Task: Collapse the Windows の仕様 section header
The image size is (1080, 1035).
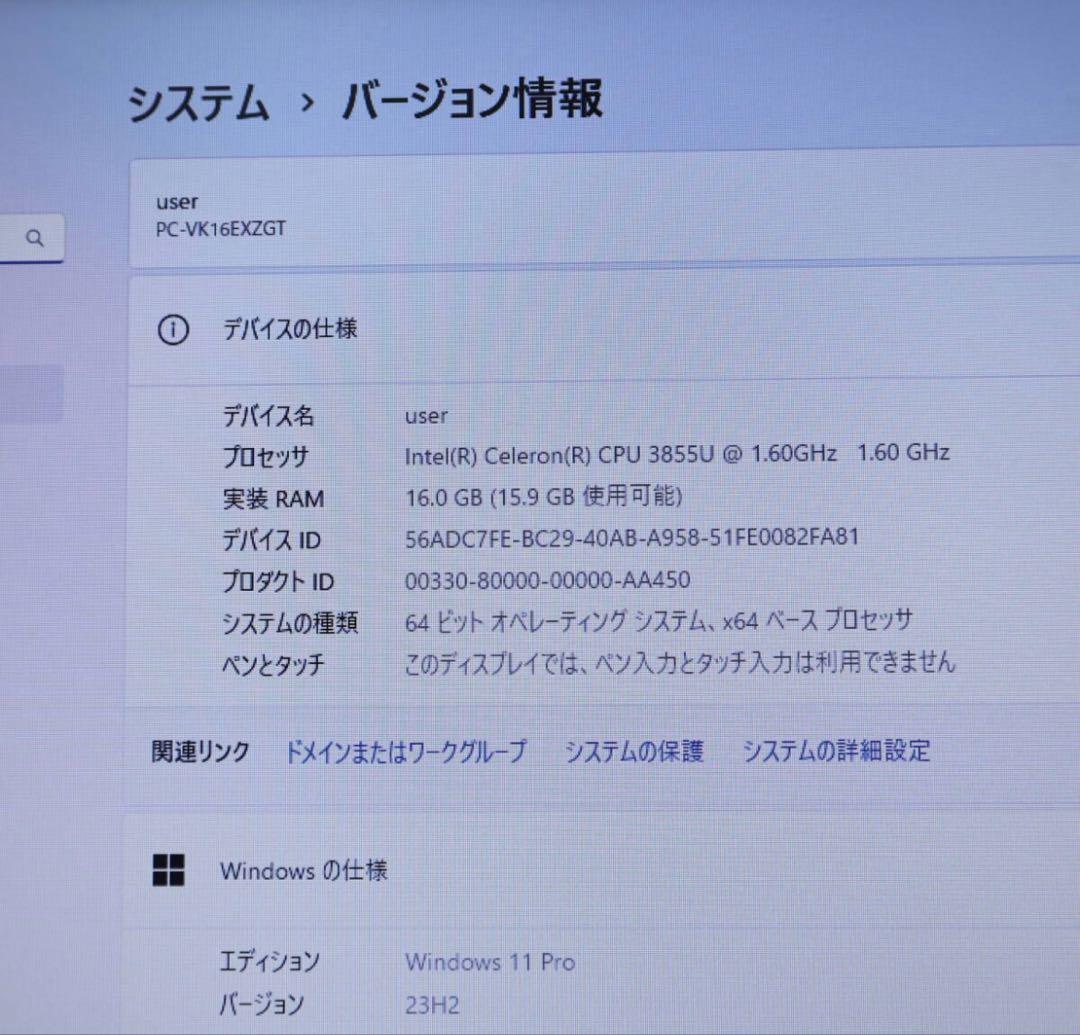Action: tap(602, 871)
